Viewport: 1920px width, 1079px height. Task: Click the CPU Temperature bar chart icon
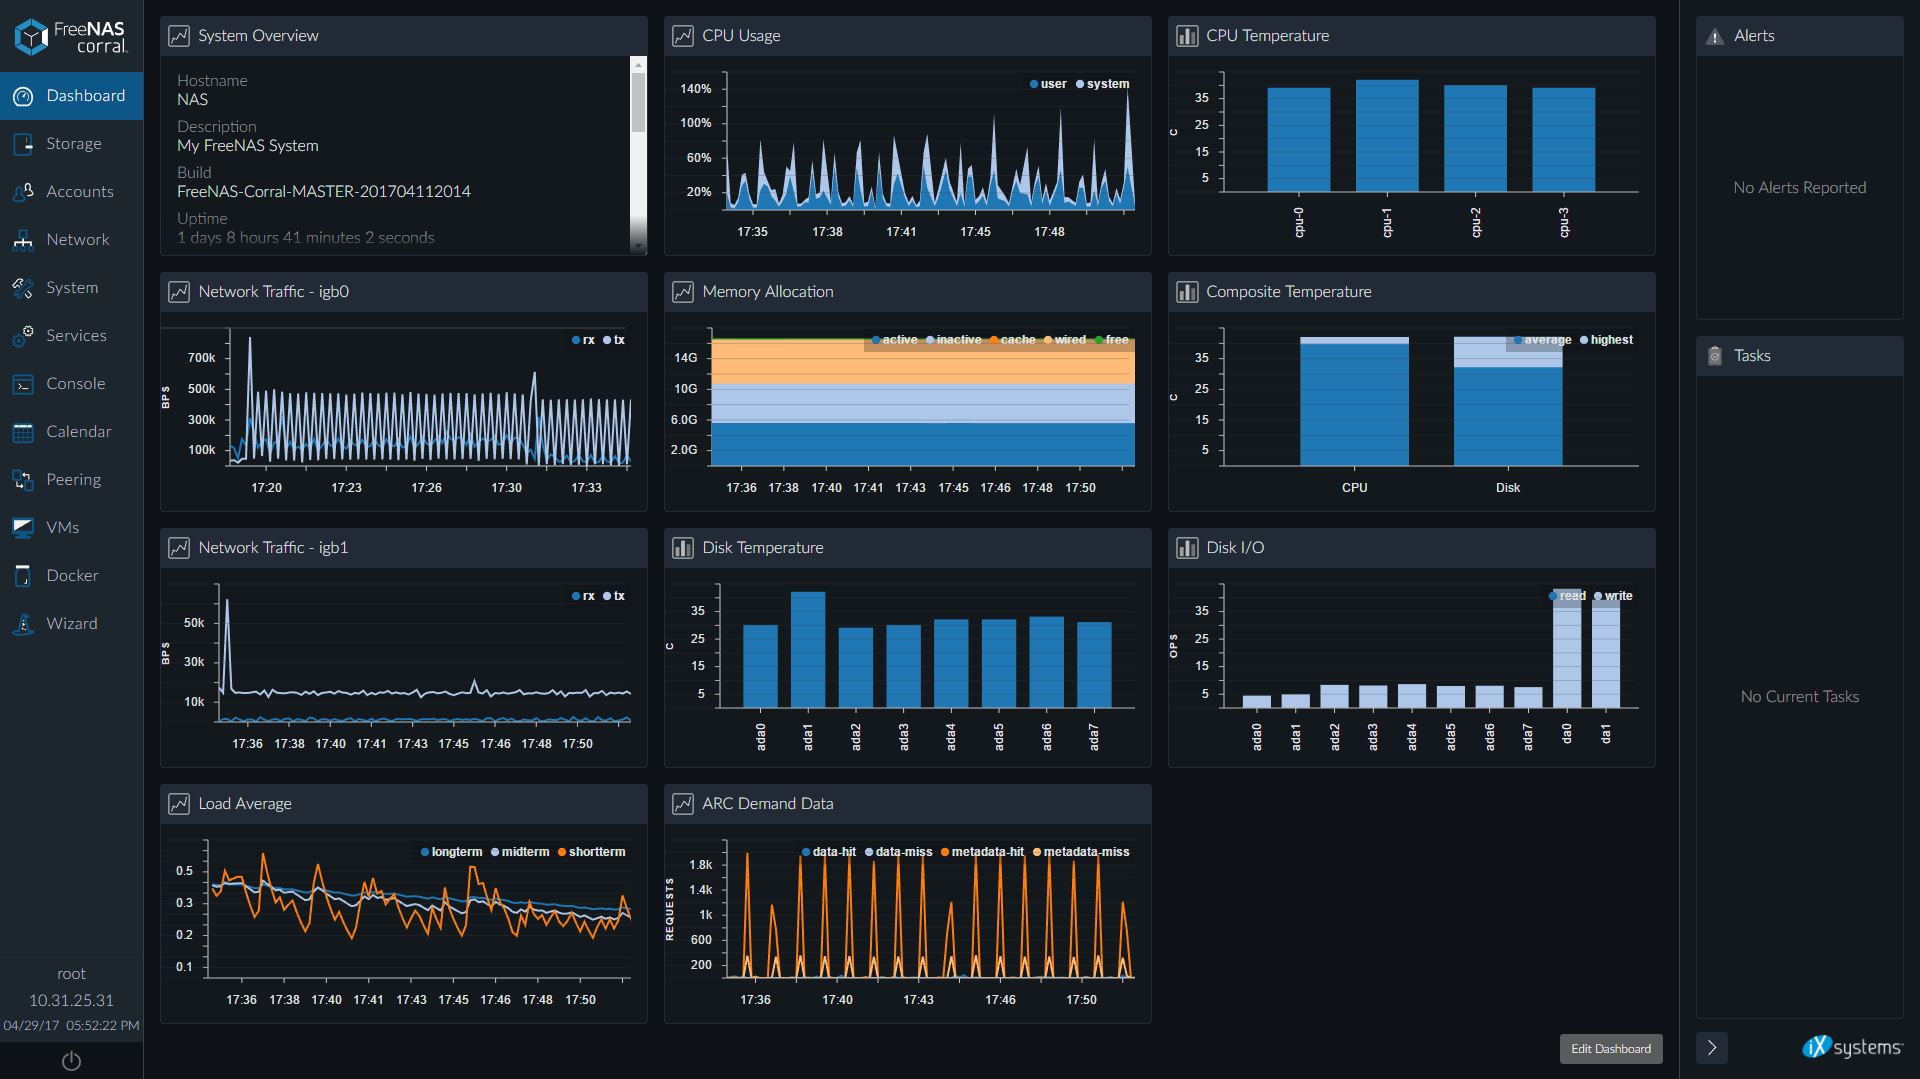coord(1187,36)
